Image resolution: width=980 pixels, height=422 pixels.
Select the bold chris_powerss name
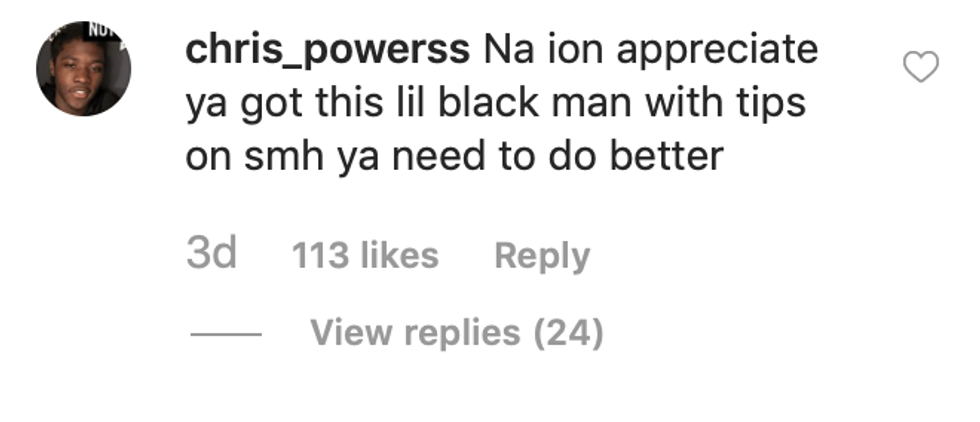pos(328,50)
